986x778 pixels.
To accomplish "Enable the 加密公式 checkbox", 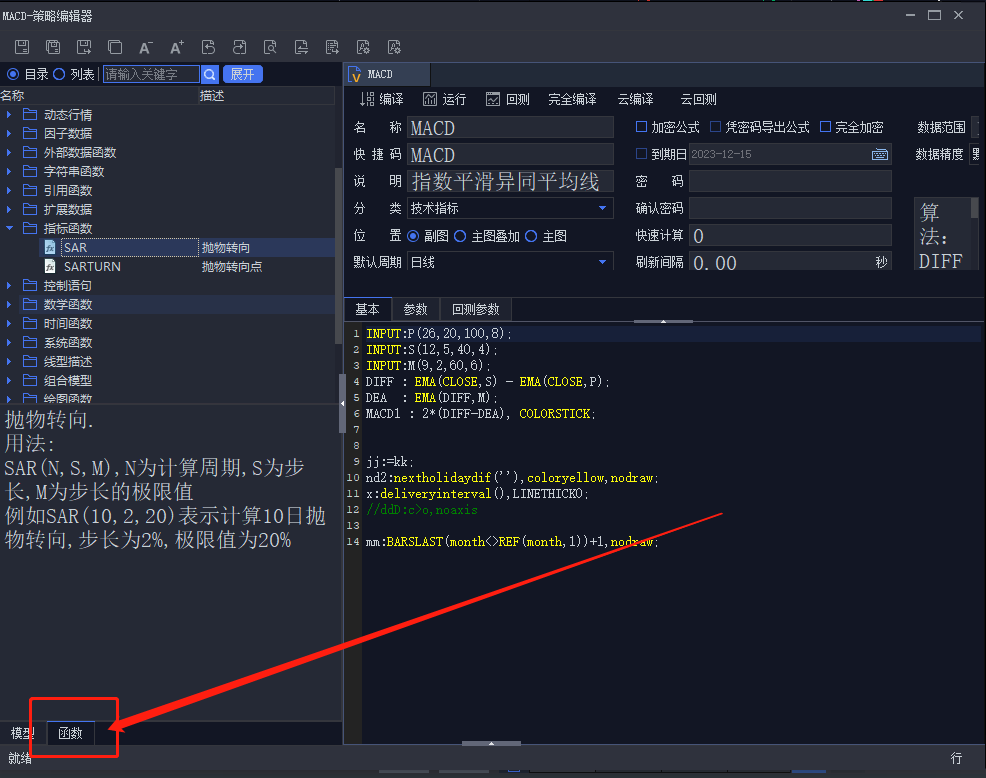I will pyautogui.click(x=641, y=127).
